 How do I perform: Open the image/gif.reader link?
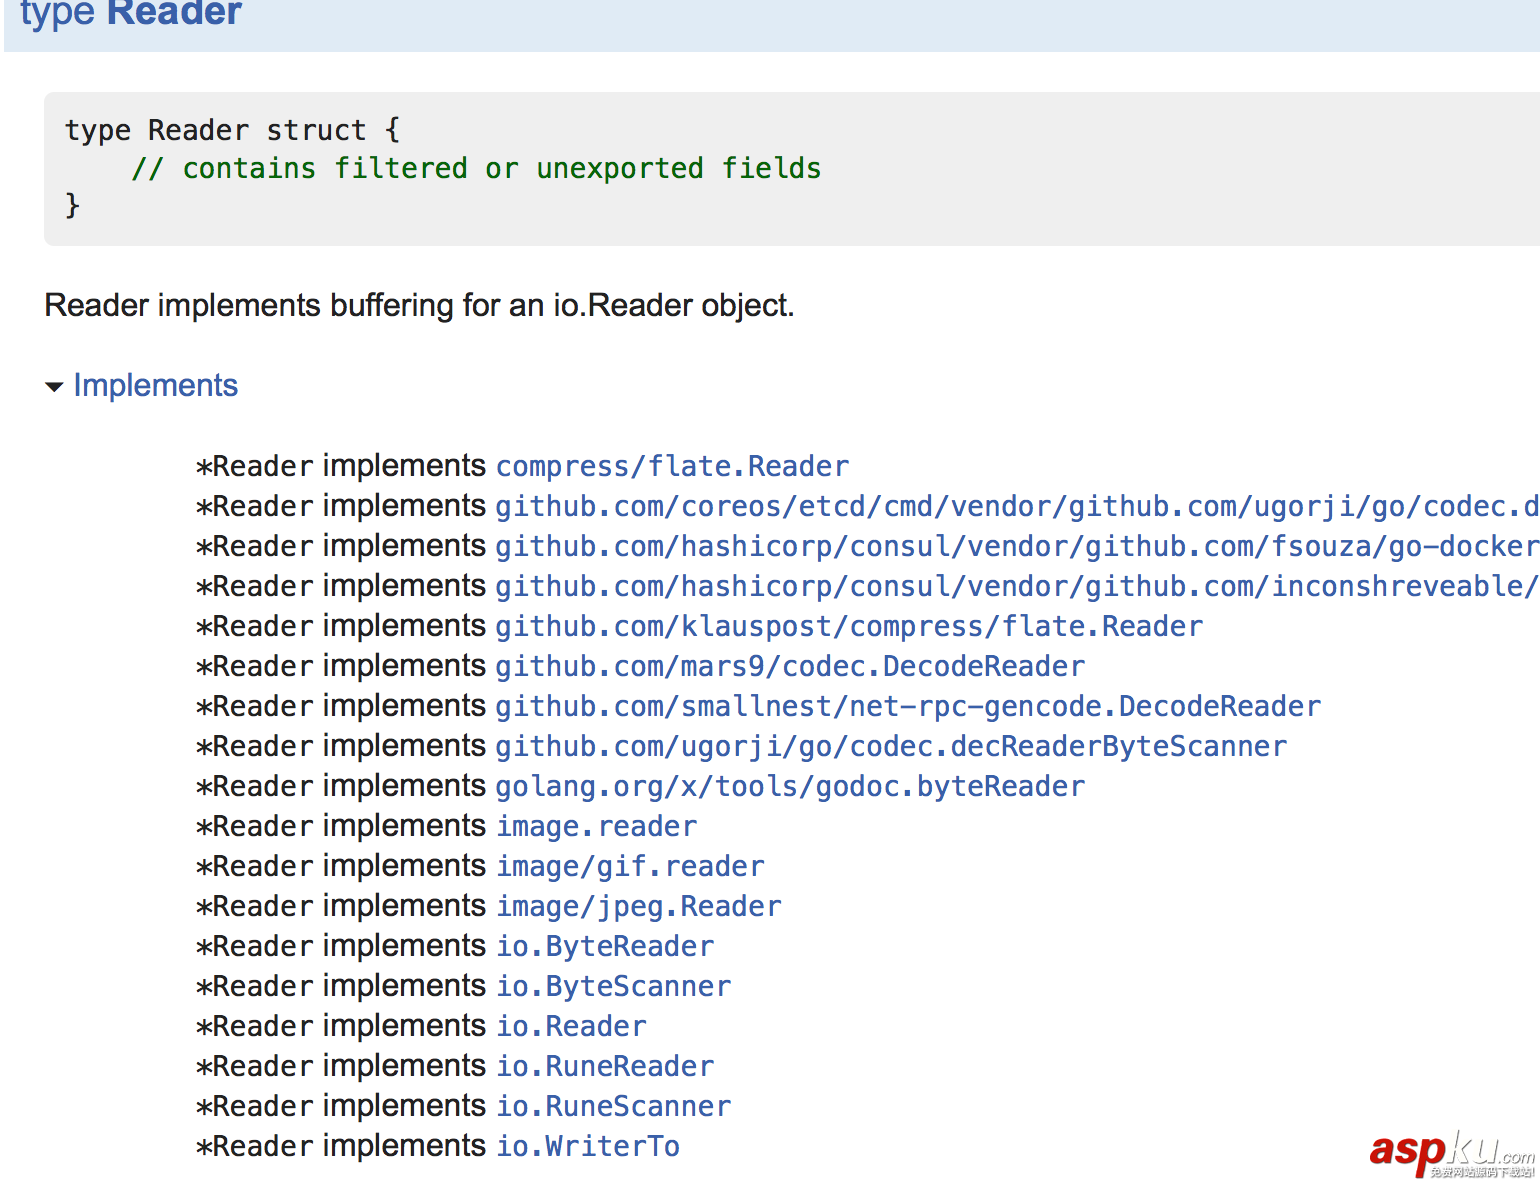pos(630,867)
